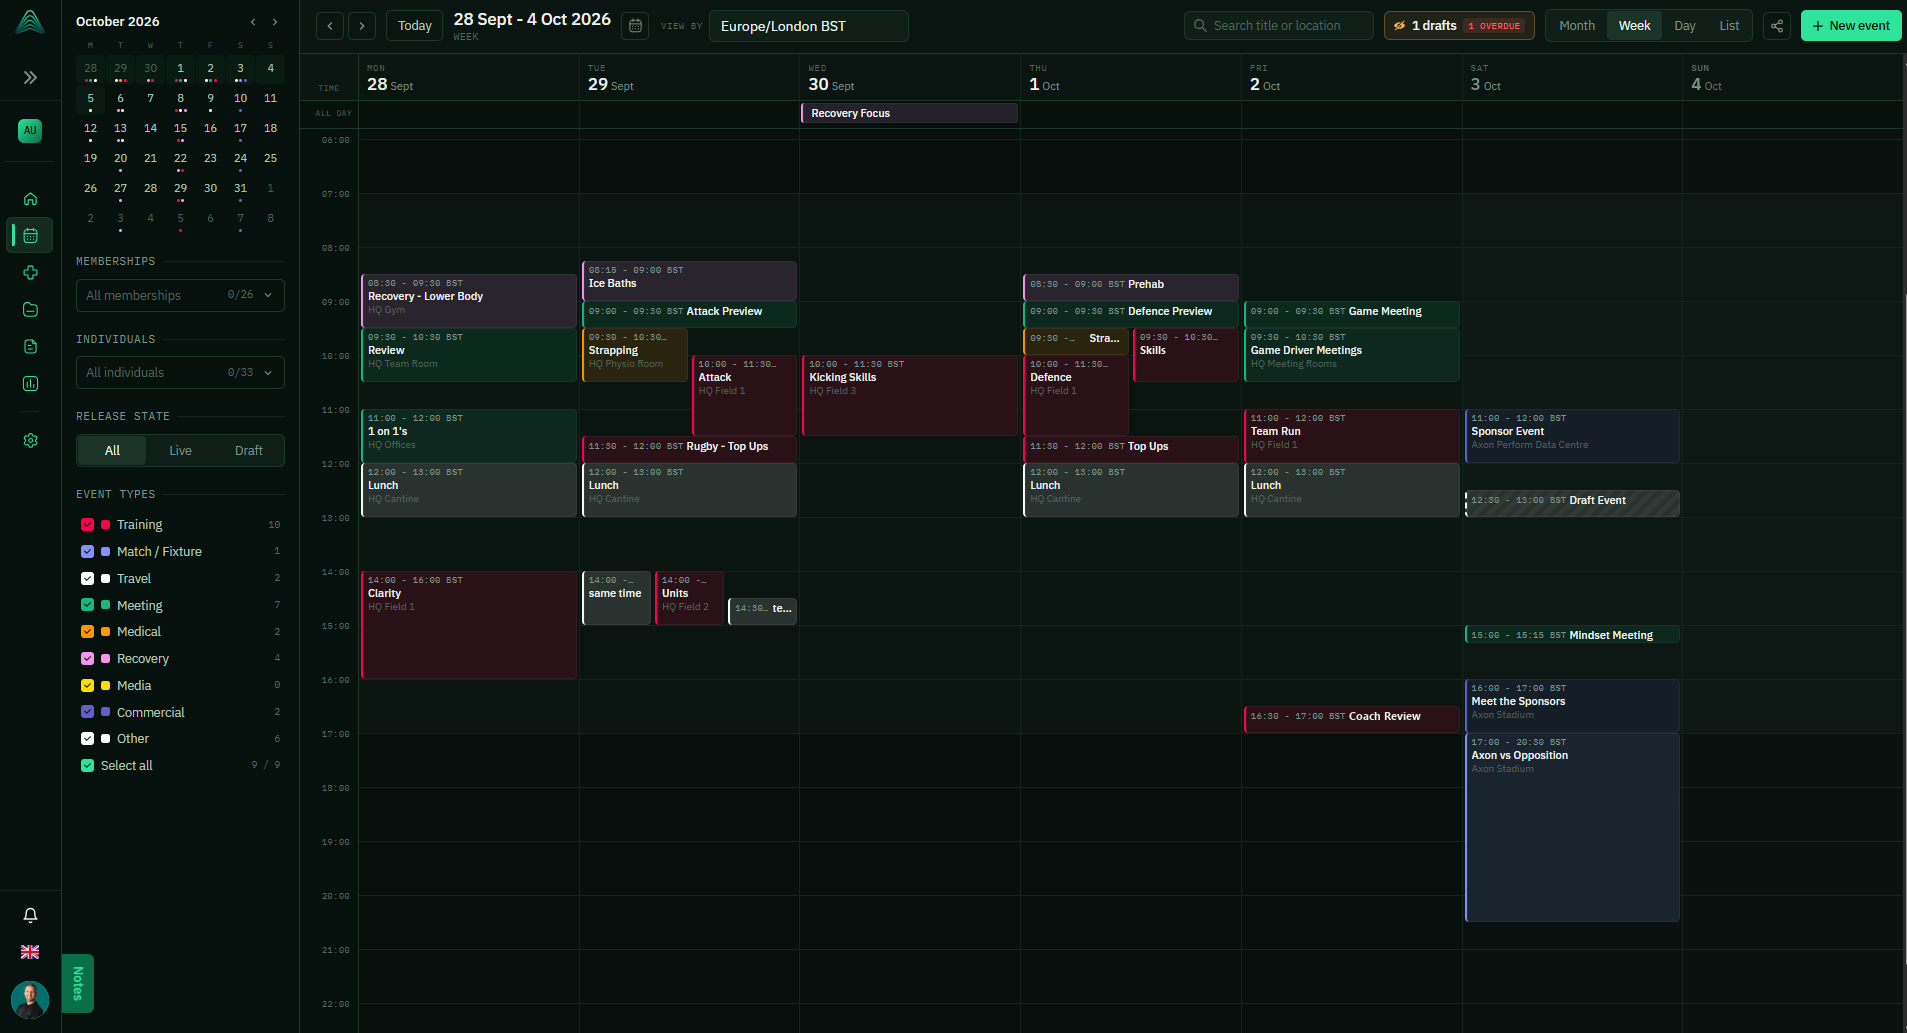Click the New event button

[1851, 26]
